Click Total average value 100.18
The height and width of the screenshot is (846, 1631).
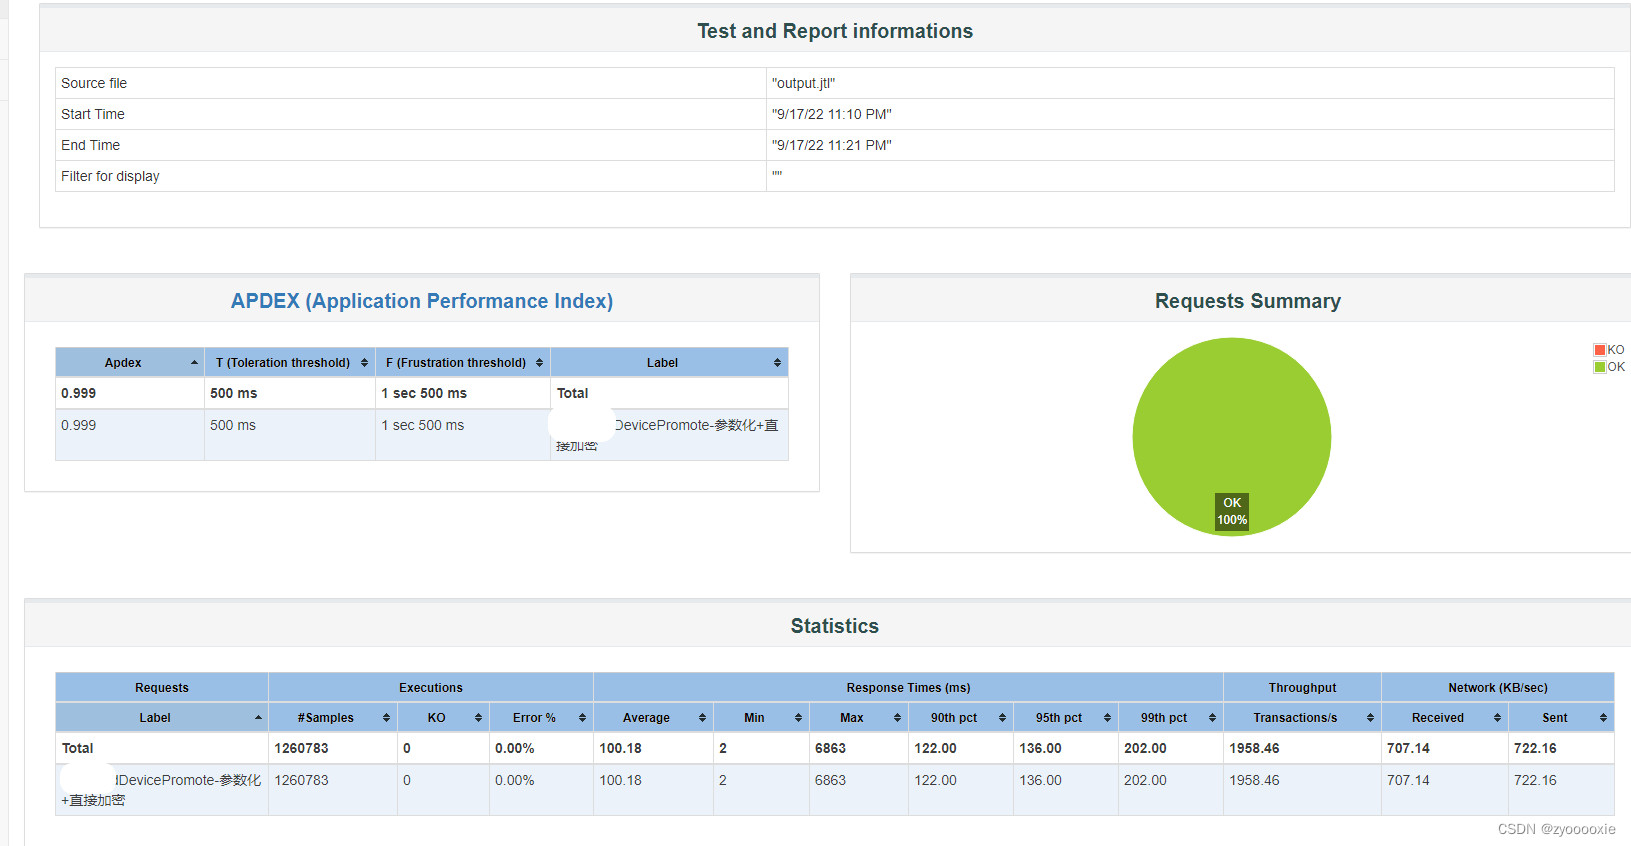(x=620, y=748)
